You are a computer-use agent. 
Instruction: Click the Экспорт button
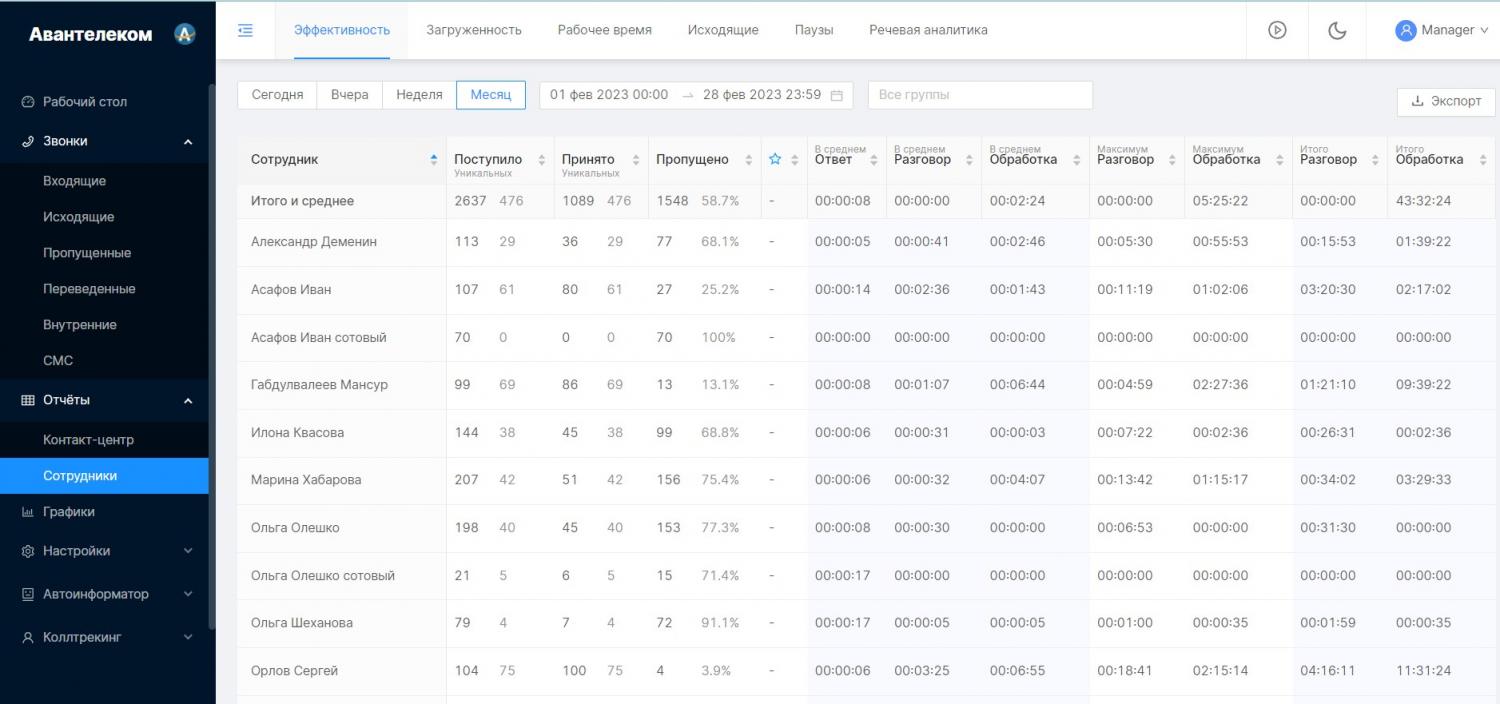click(1445, 101)
